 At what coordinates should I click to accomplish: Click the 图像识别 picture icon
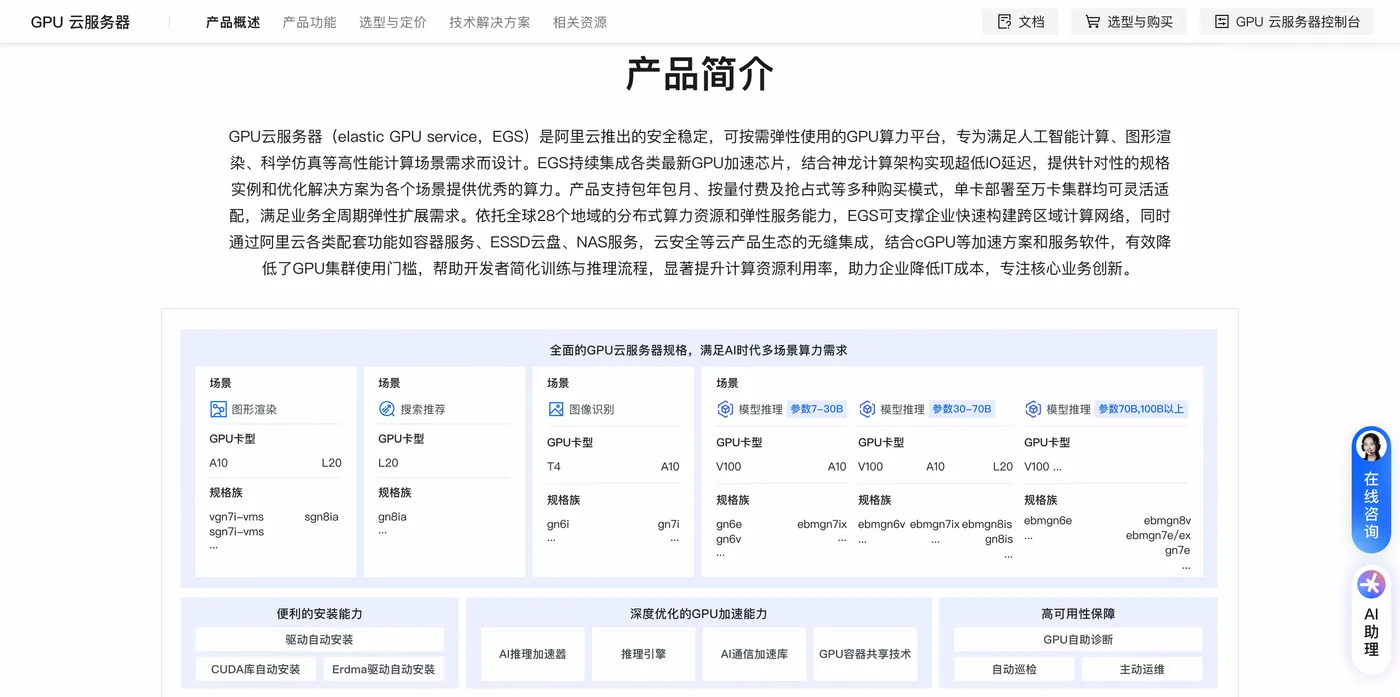(x=556, y=409)
